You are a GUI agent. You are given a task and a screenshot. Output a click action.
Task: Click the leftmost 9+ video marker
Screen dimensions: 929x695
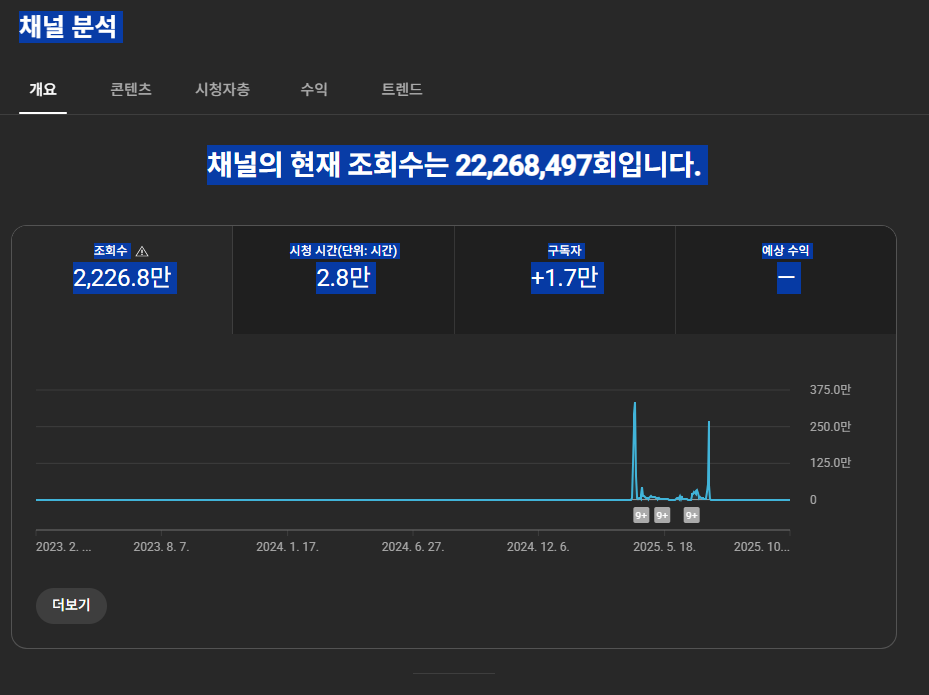click(x=641, y=515)
